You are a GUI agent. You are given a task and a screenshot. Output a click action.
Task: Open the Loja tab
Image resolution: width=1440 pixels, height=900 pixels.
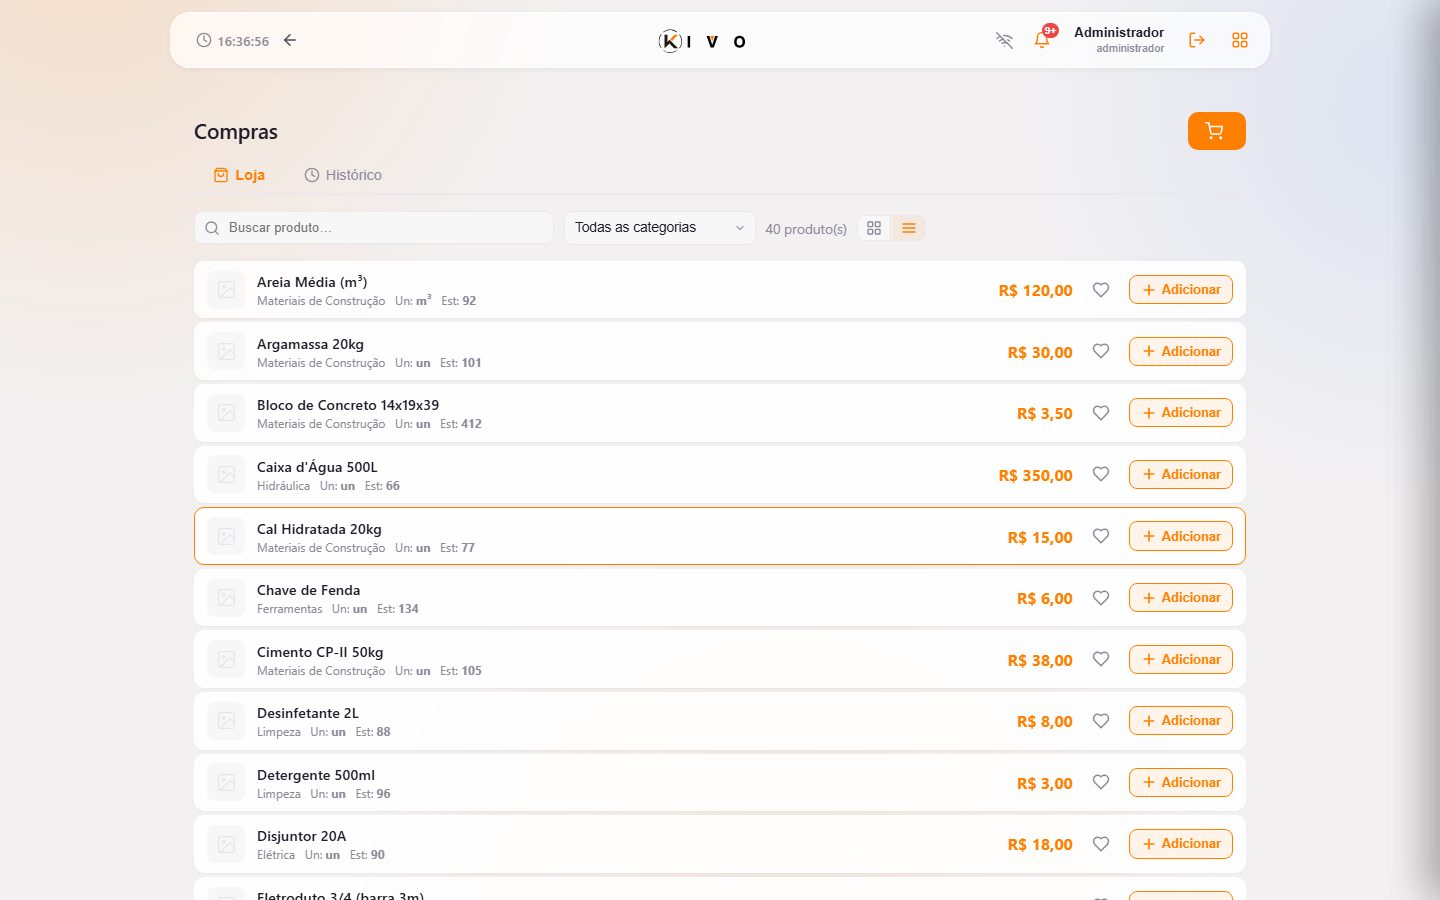point(239,175)
